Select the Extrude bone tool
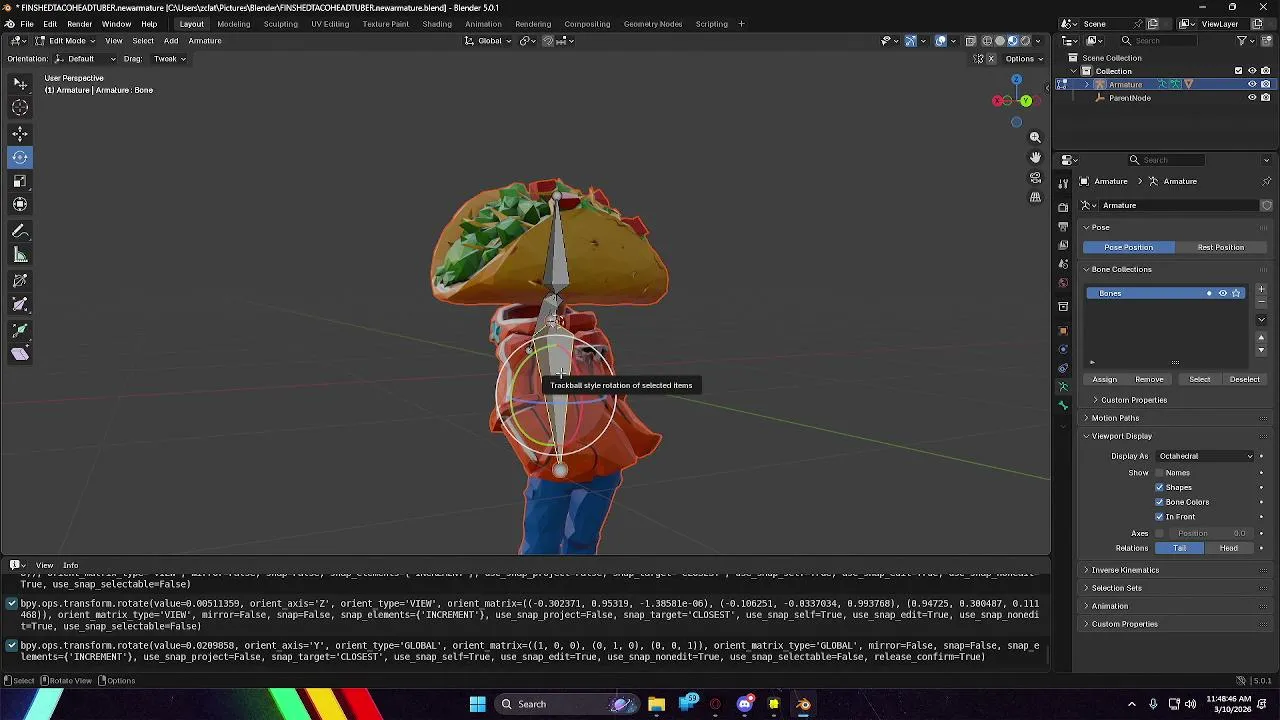 (20, 329)
